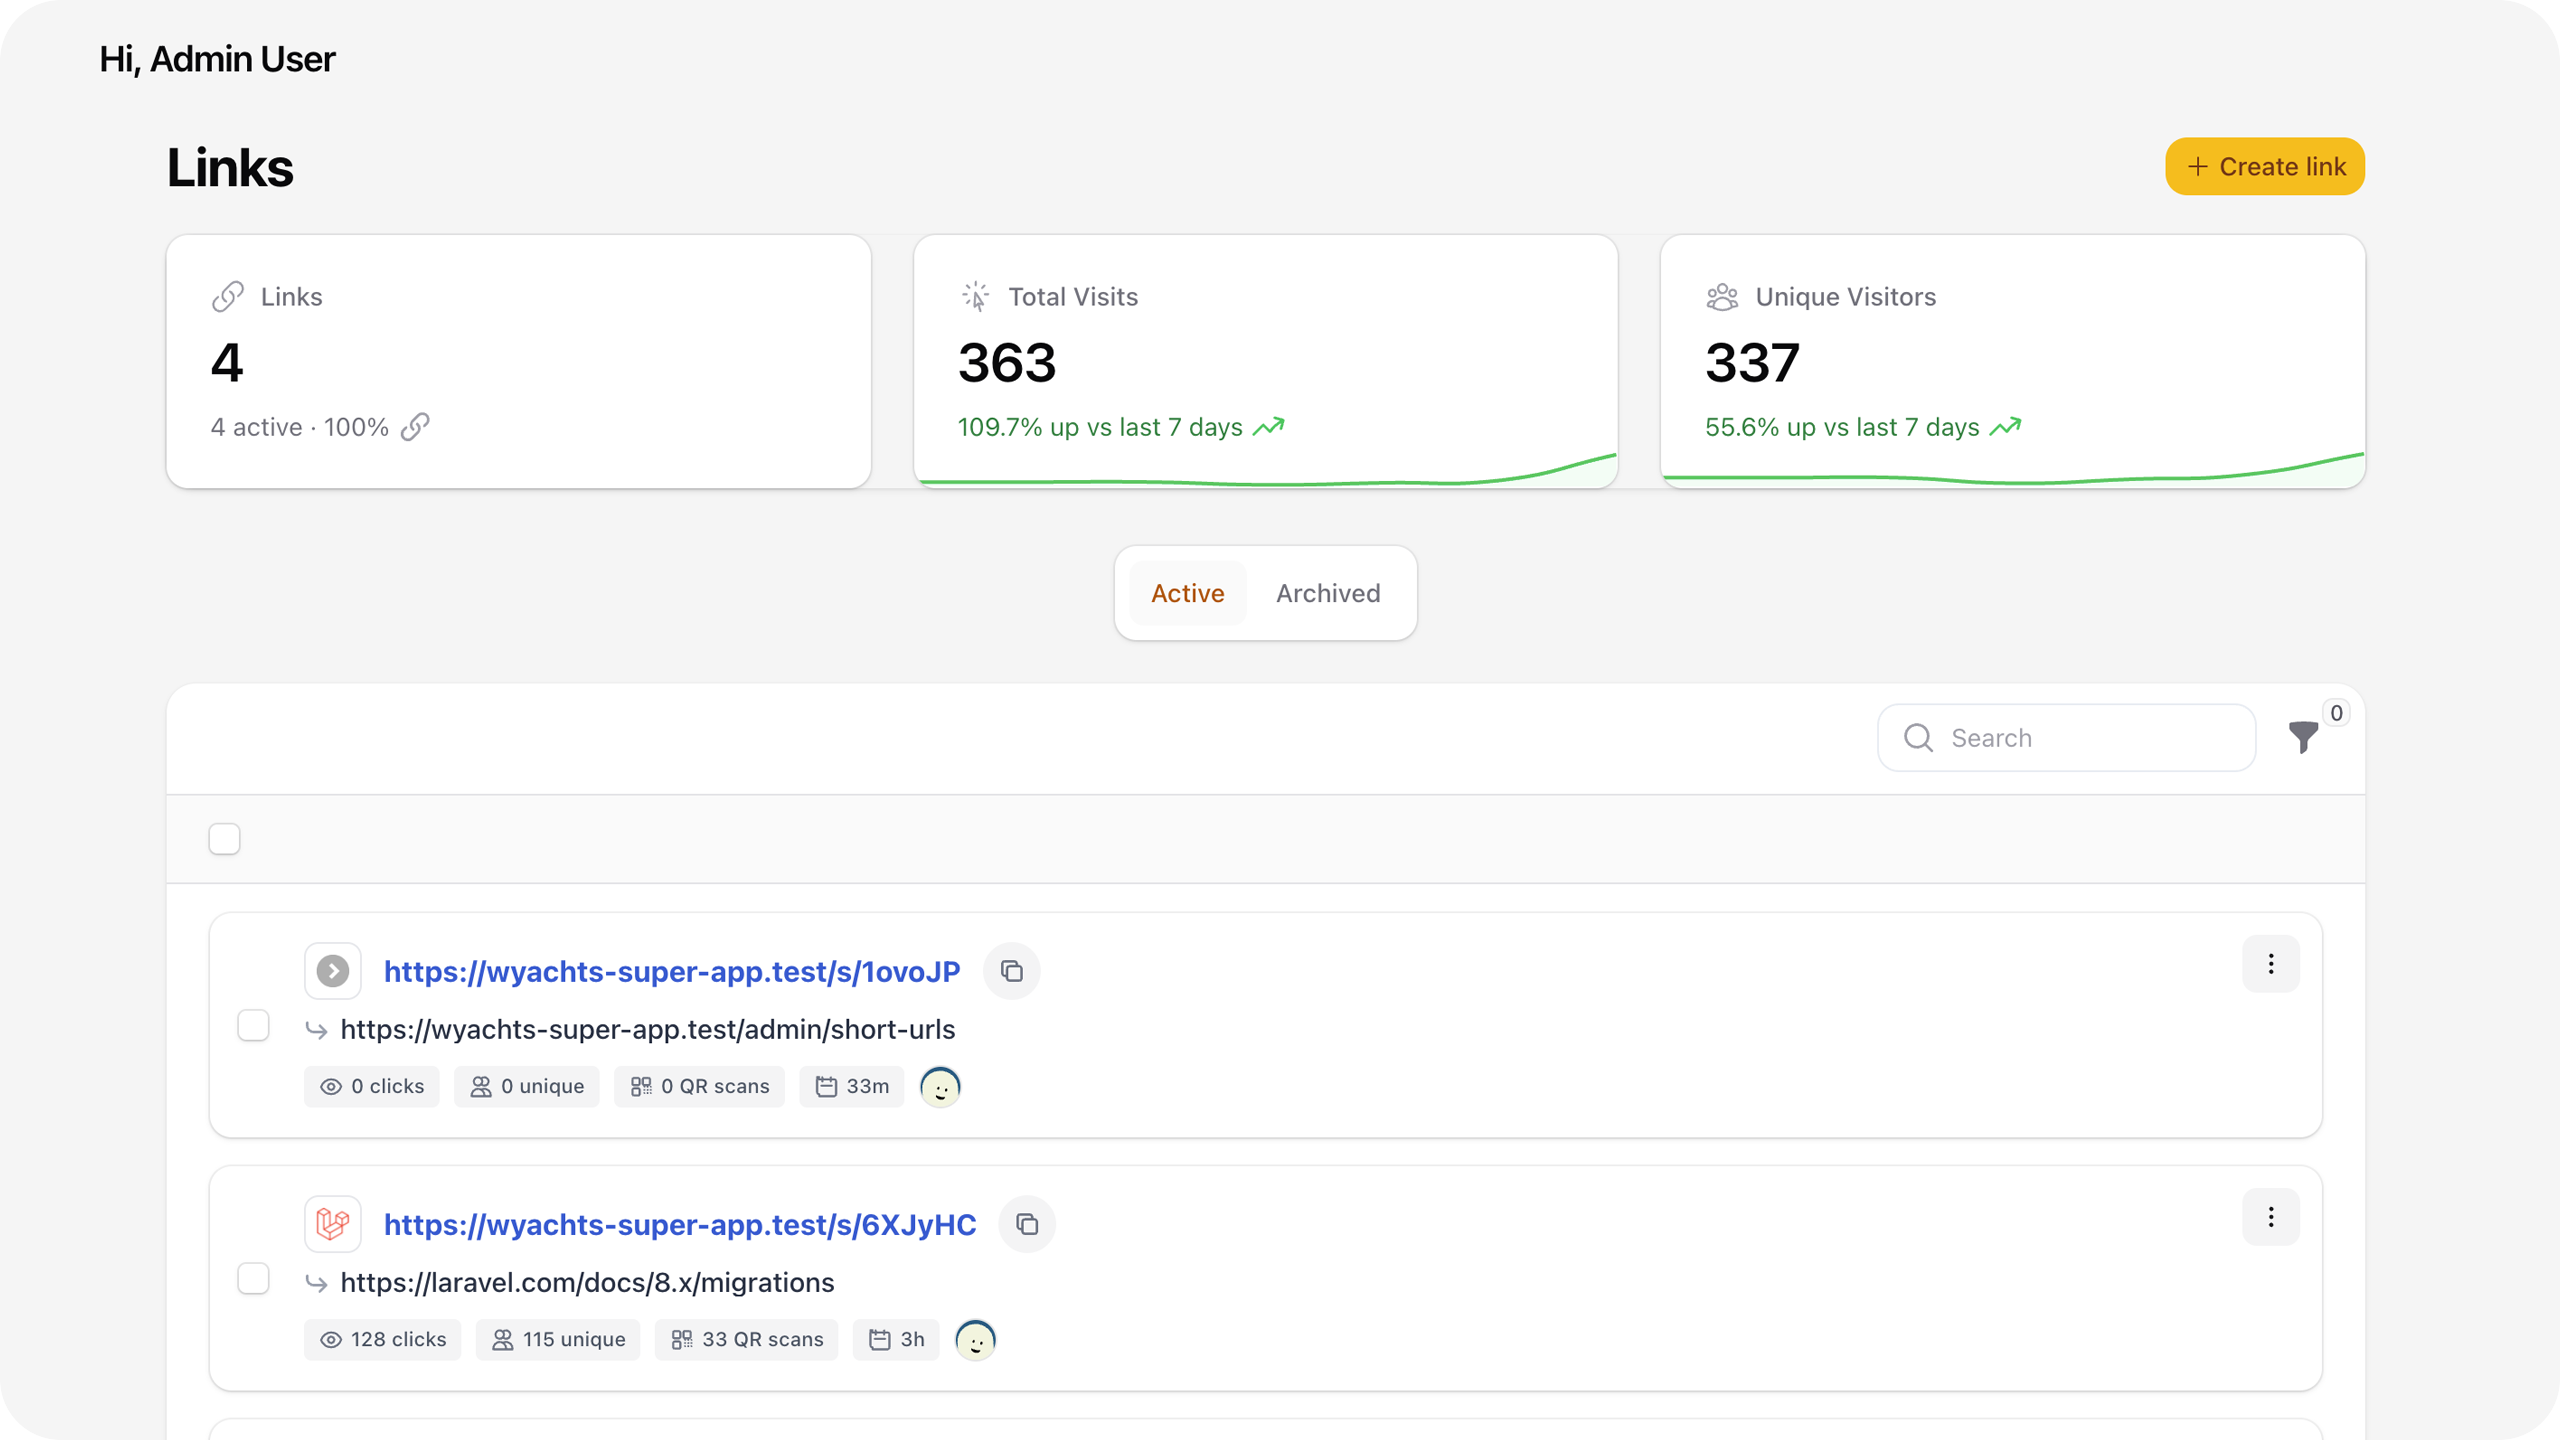Click the small link icon after 100%
The width and height of the screenshot is (2560, 1440).
415,427
